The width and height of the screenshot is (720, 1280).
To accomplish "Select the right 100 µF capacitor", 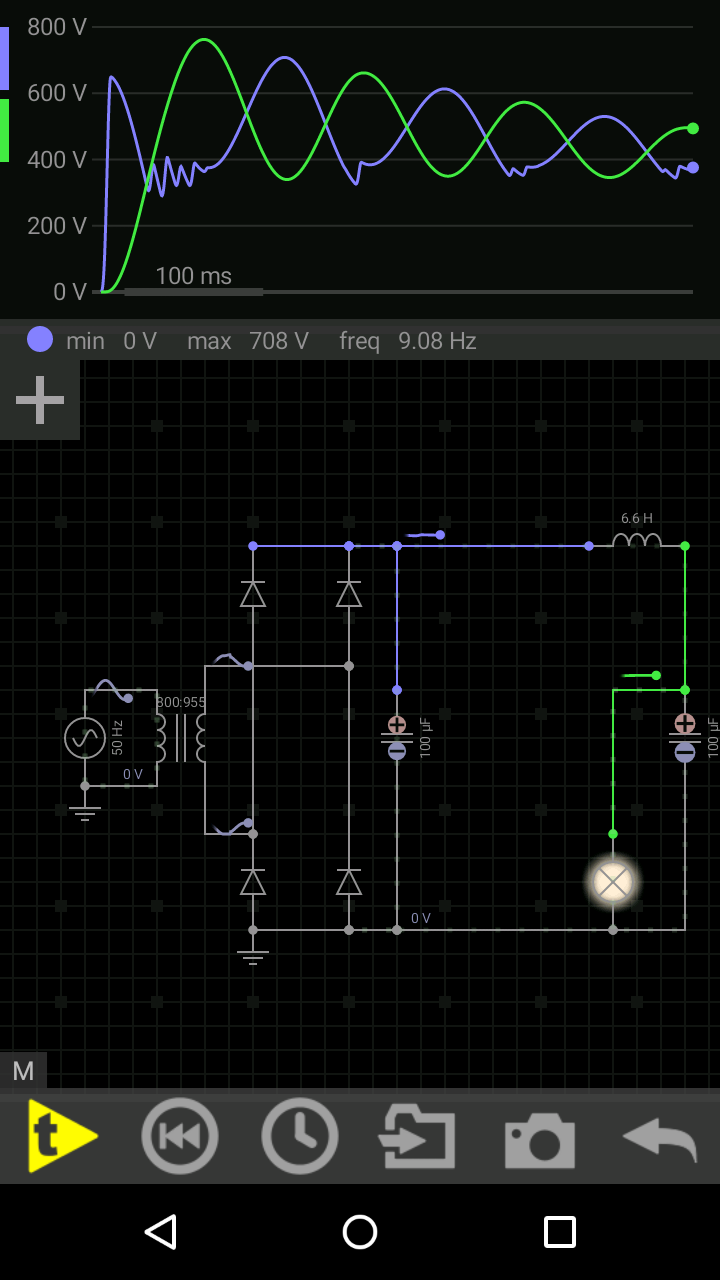I will pyautogui.click(x=685, y=738).
